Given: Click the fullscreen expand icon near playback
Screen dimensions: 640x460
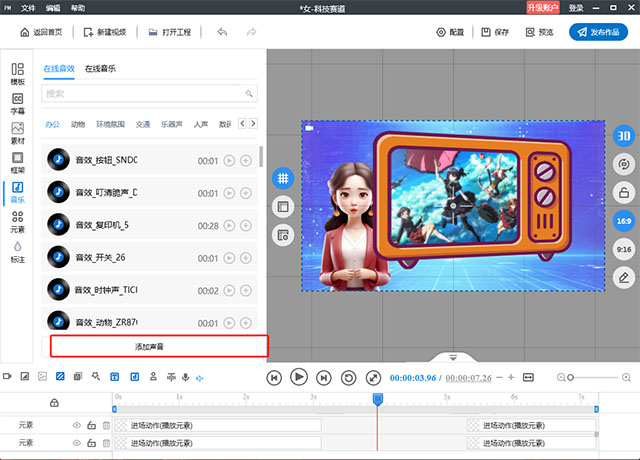Looking at the screenshot, I should coord(373,377).
